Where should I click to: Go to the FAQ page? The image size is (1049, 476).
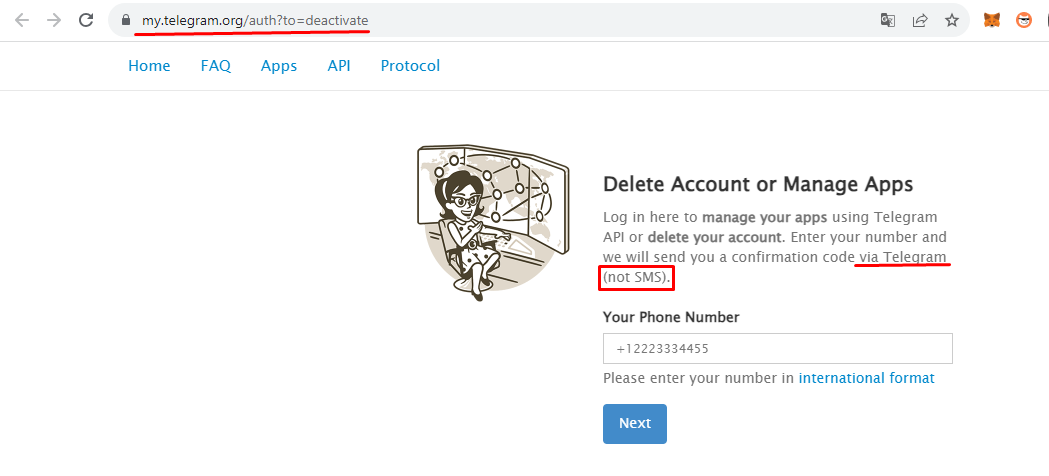pos(215,66)
